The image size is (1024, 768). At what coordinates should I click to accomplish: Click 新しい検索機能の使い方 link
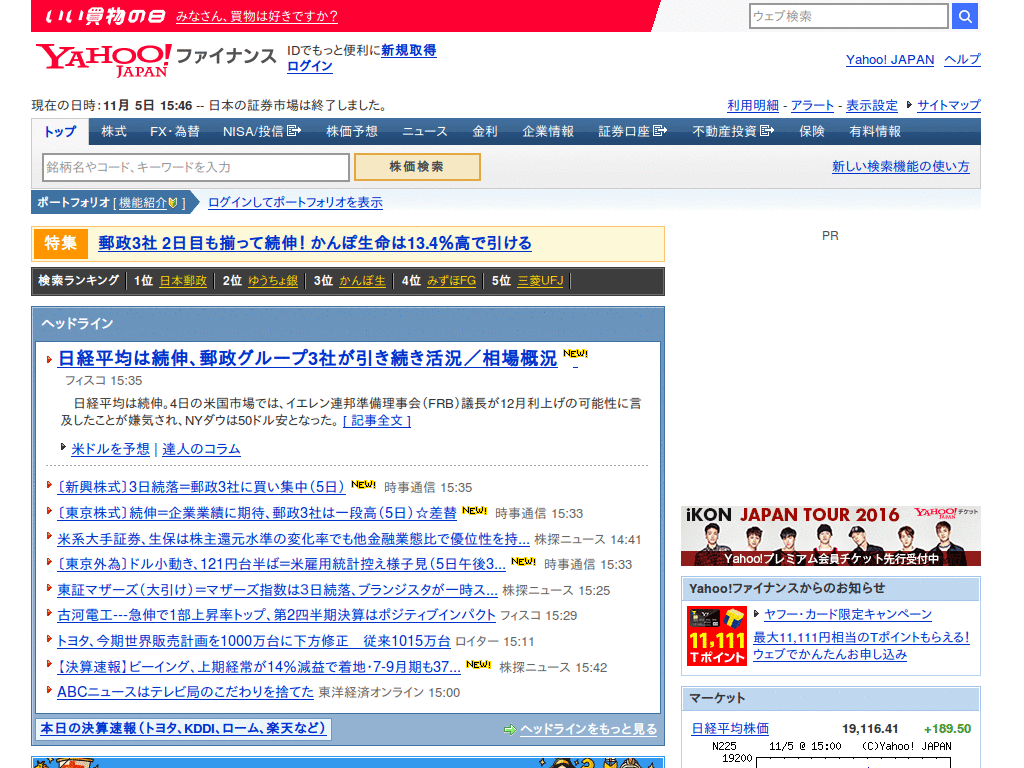click(x=901, y=167)
